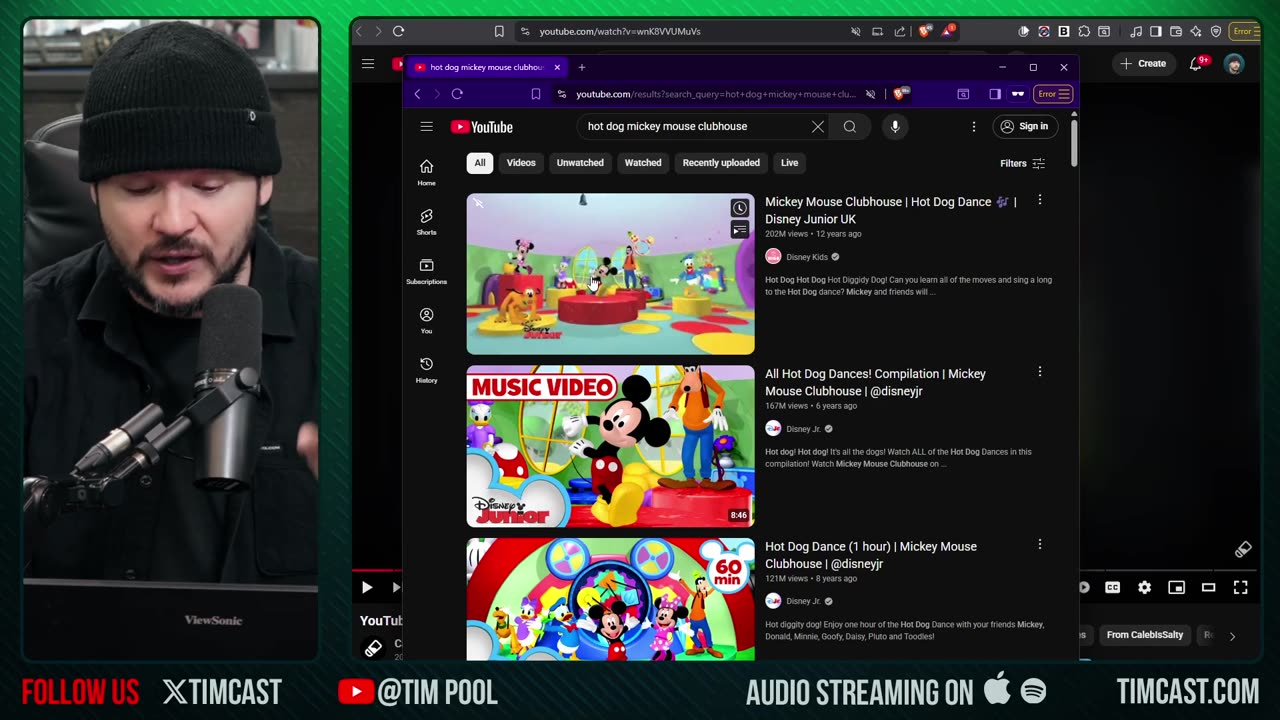Toggle closed captions in background video player
This screenshot has width=1280, height=720.
(x=1112, y=588)
